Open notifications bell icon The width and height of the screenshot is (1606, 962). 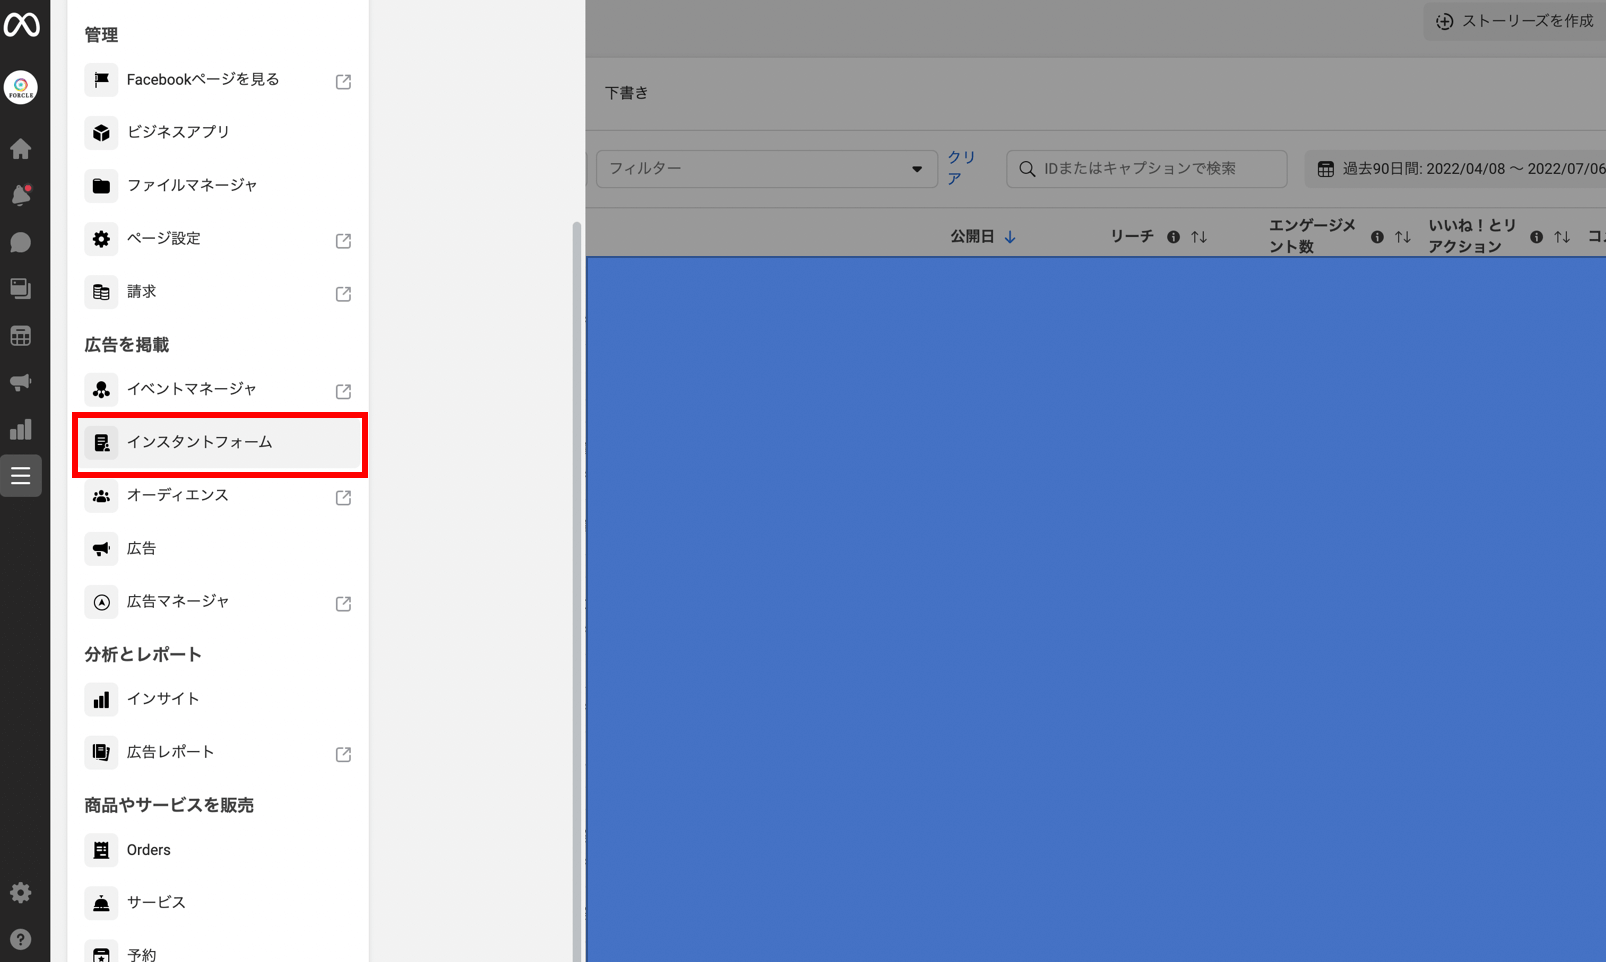pos(21,195)
